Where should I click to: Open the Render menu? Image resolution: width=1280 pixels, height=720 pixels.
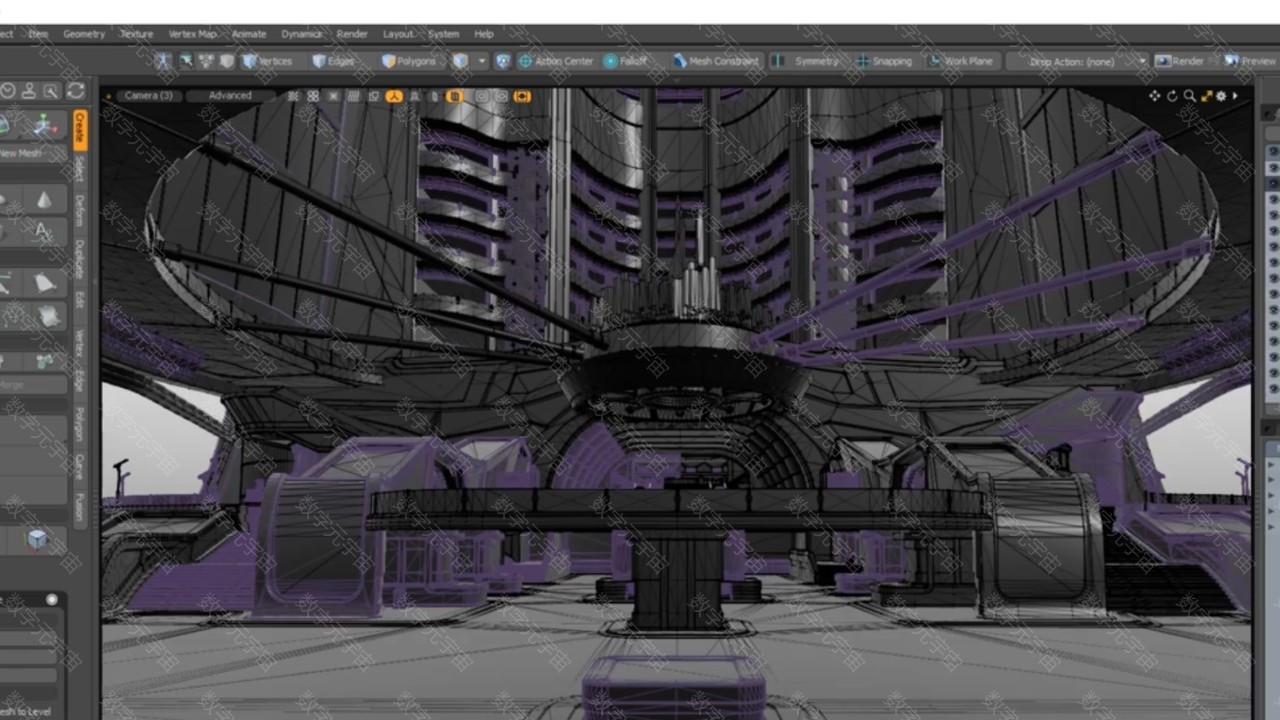352,34
